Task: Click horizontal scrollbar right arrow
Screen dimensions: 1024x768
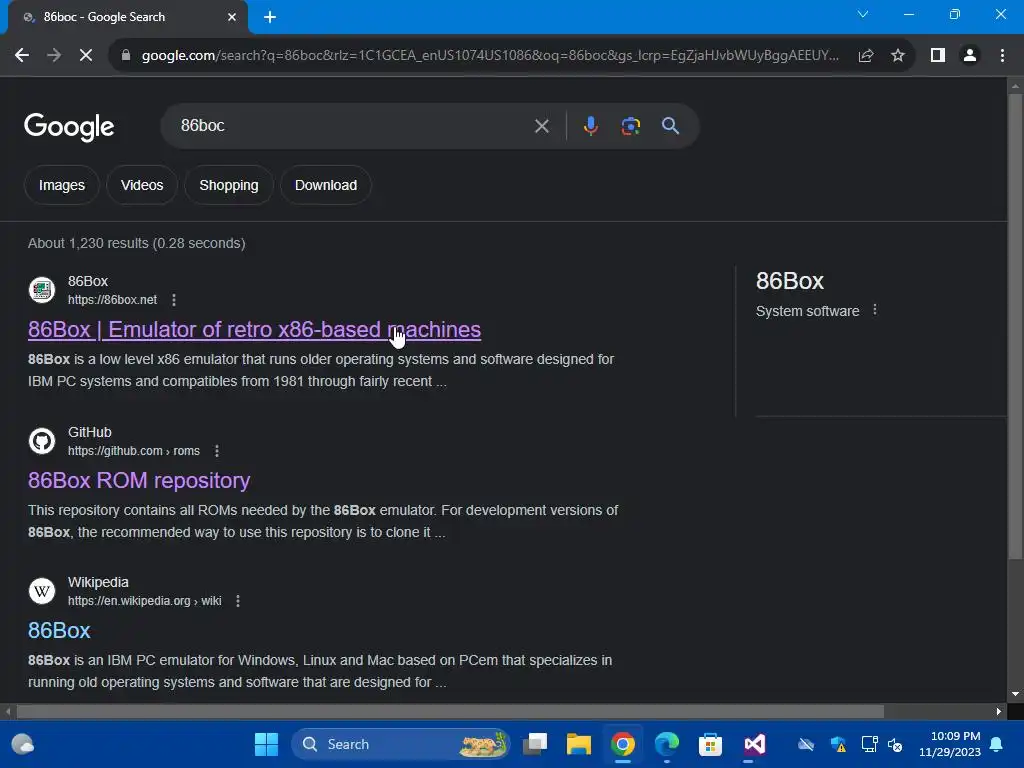Action: coord(999,711)
